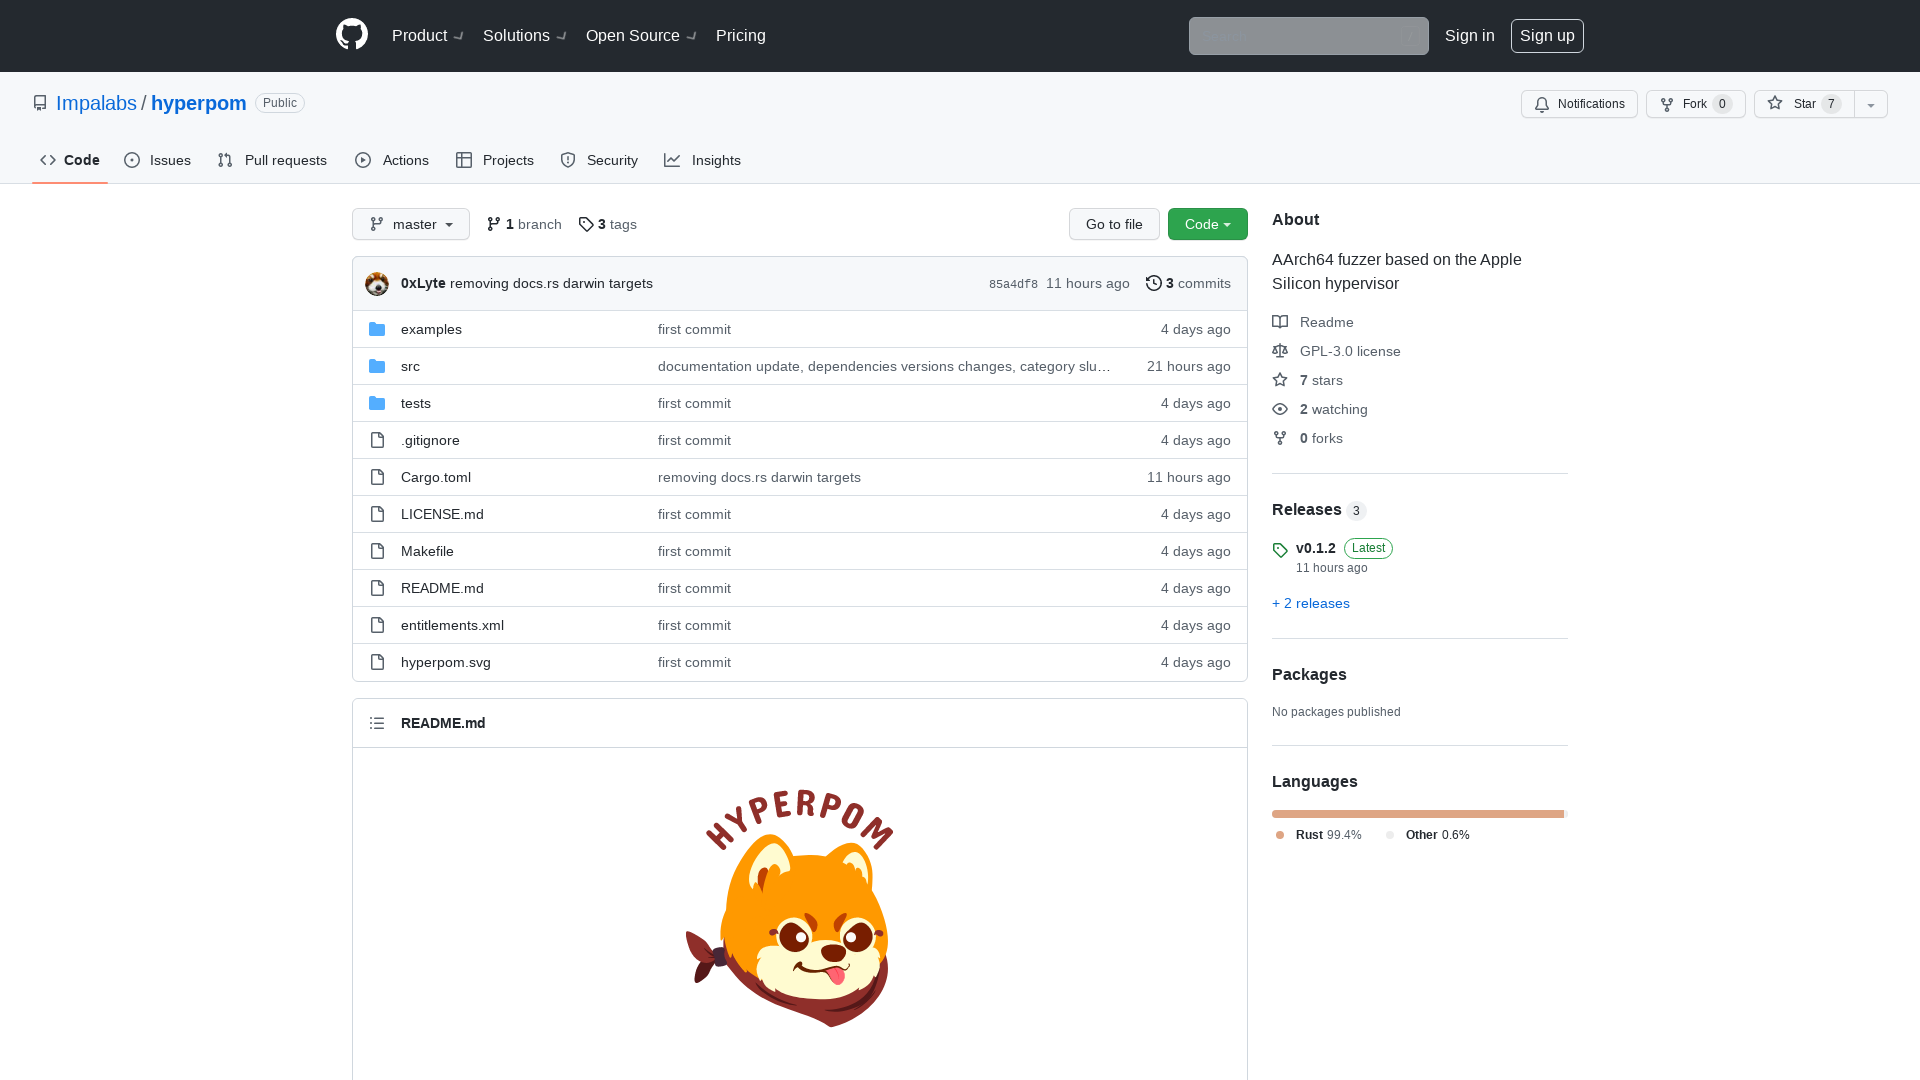Click the GPL-3.0 license scales icon
The width and height of the screenshot is (1920, 1080).
pyautogui.click(x=1280, y=350)
